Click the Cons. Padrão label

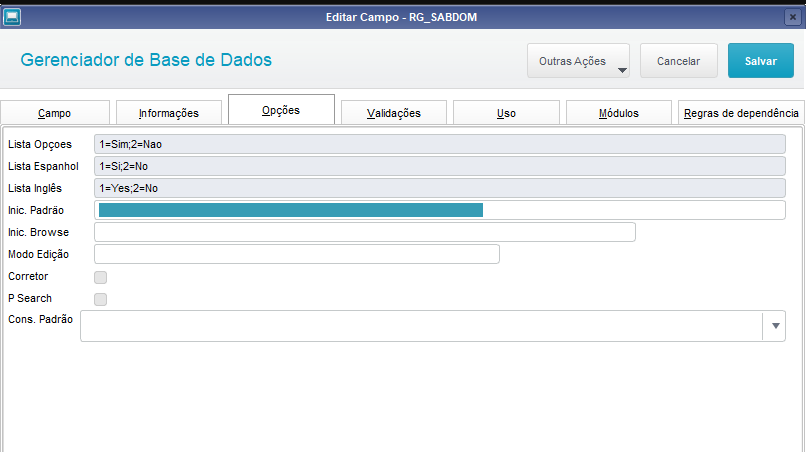(x=40, y=319)
